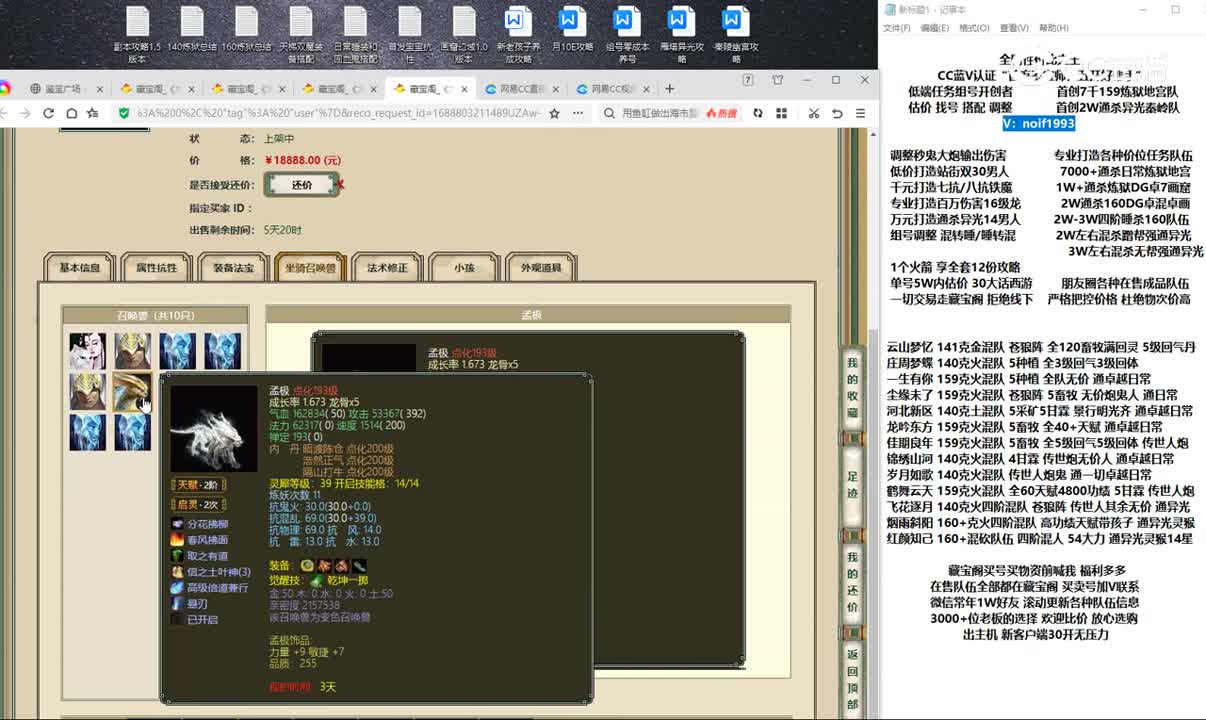Open the 文件(F) menu in Notepad
Screen dimensions: 1206x720
point(897,28)
